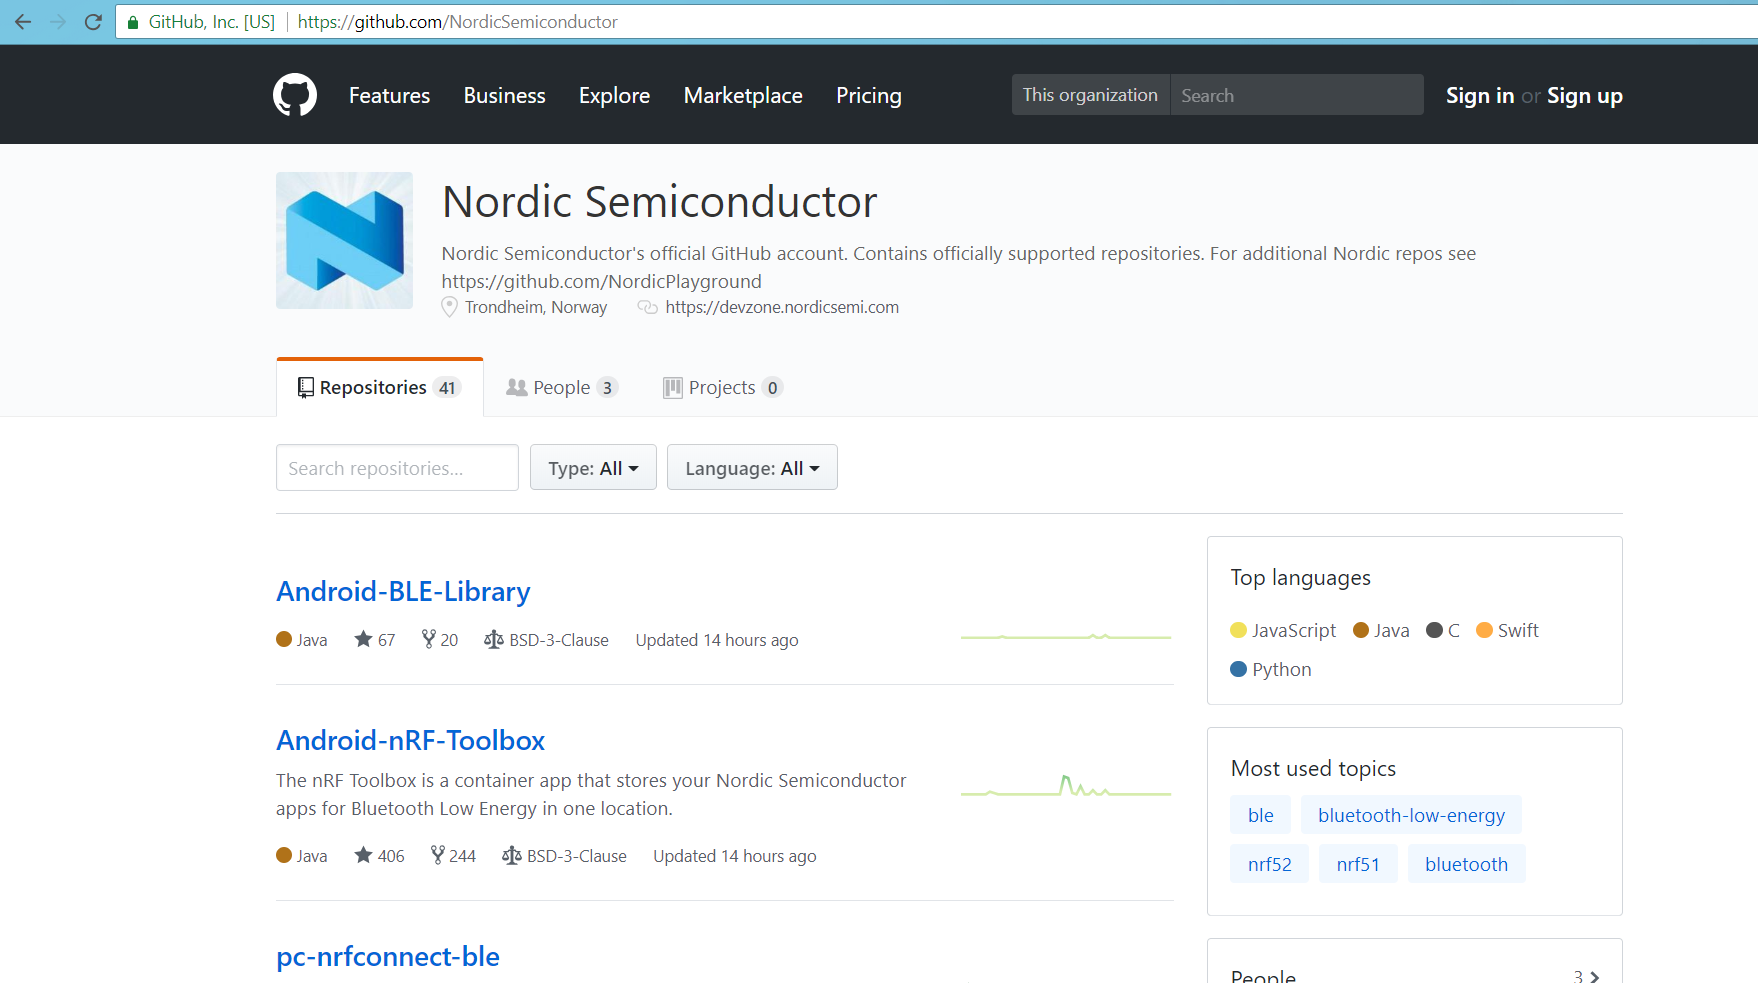Click the secure padlock icon in address bar

[133, 22]
